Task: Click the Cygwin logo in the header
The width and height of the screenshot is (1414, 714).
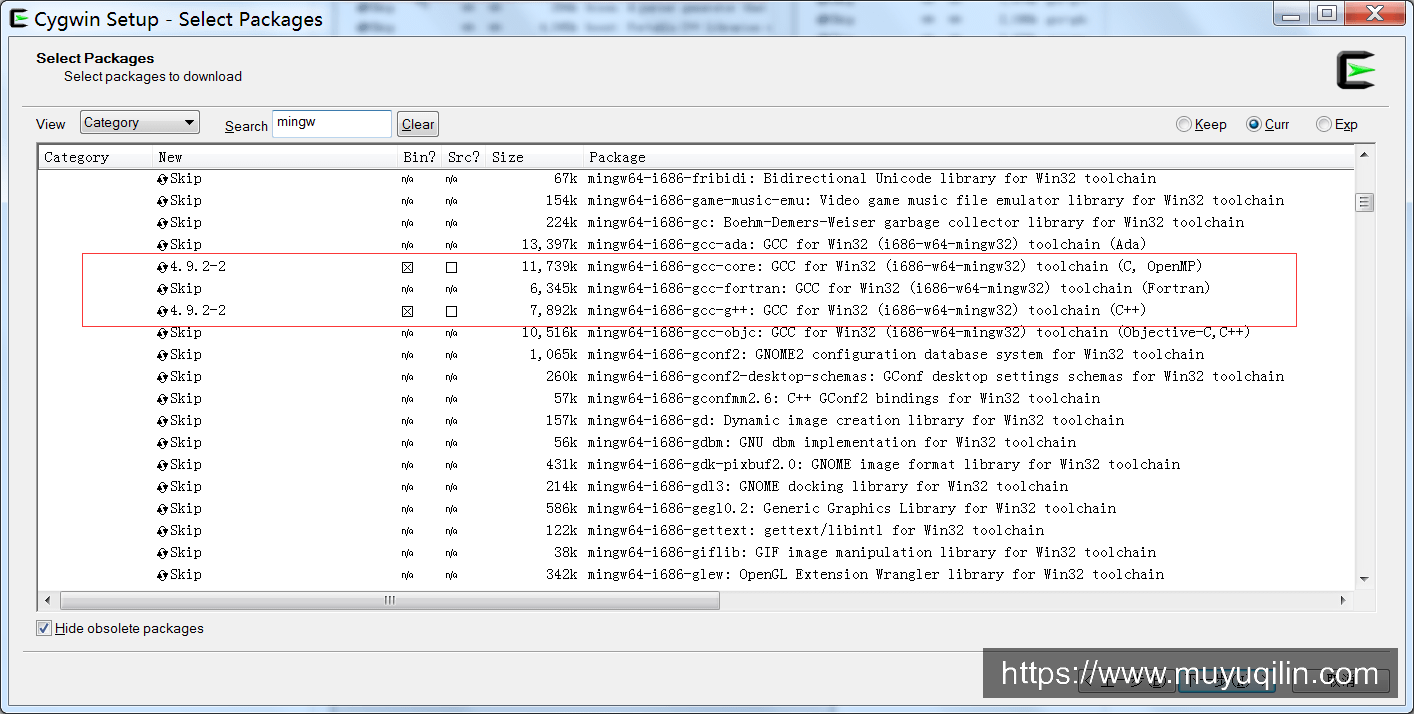Action: coord(1357,70)
